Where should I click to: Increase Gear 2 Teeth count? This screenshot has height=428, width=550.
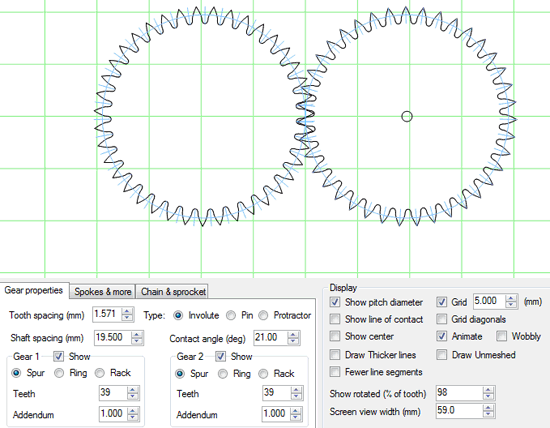[296, 389]
